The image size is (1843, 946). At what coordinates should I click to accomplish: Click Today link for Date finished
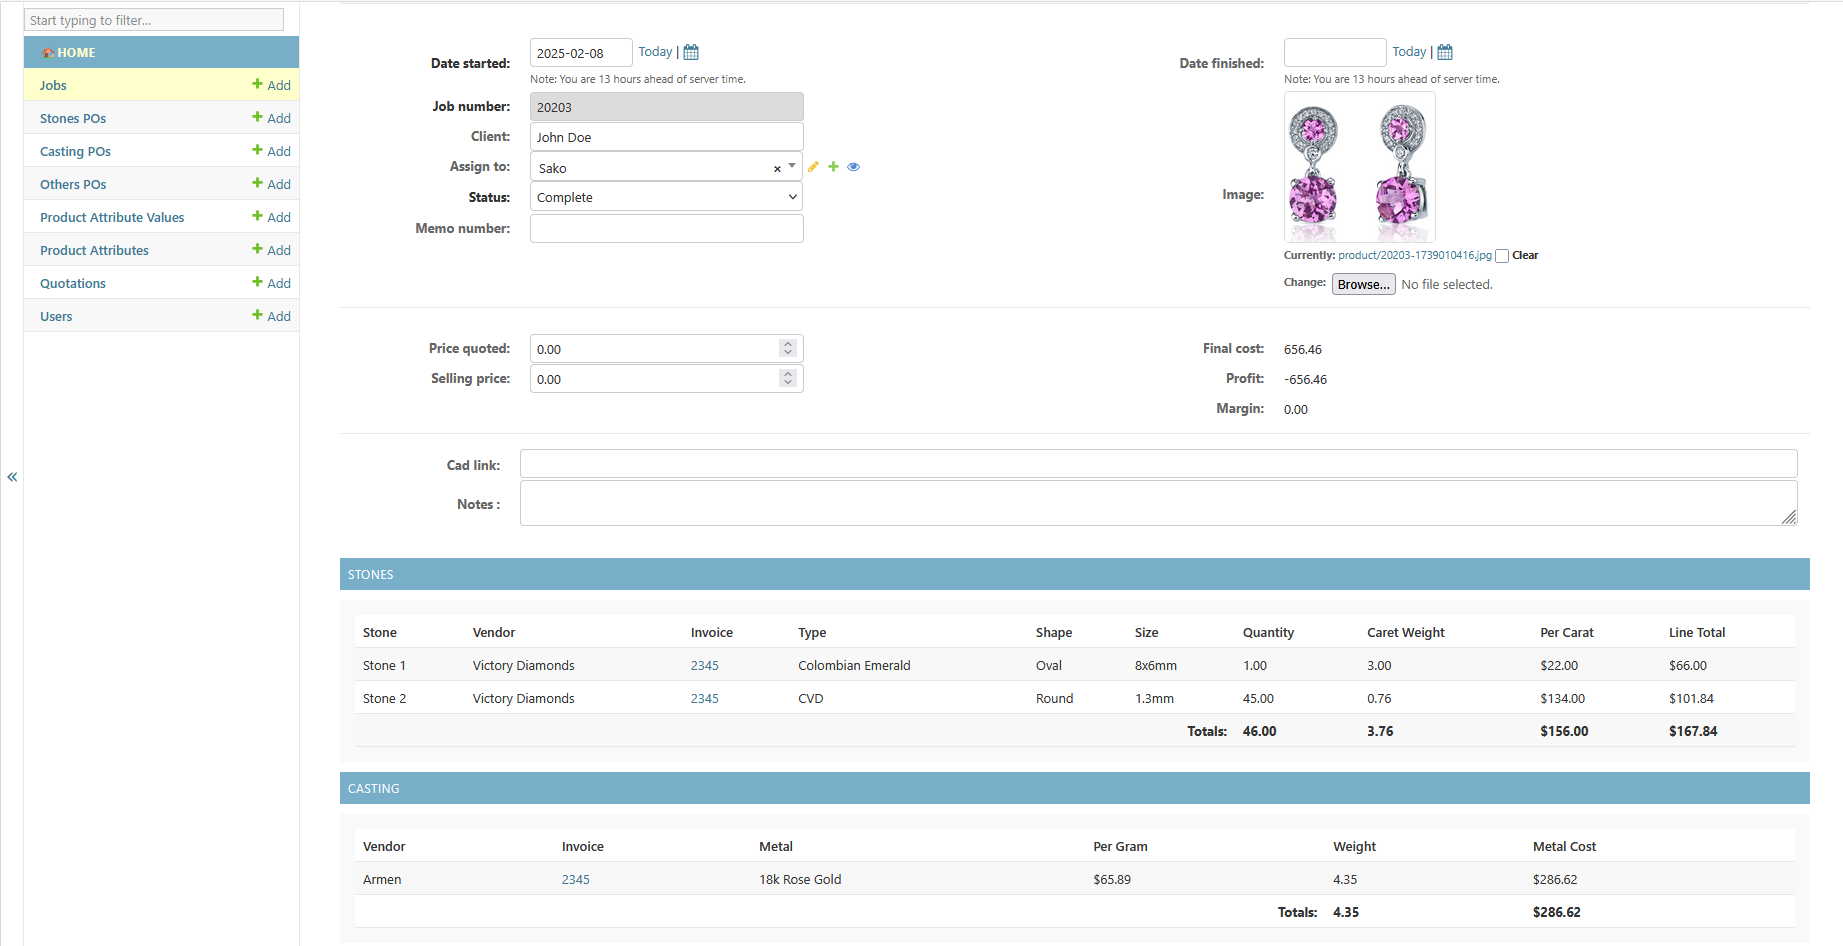(x=1409, y=52)
